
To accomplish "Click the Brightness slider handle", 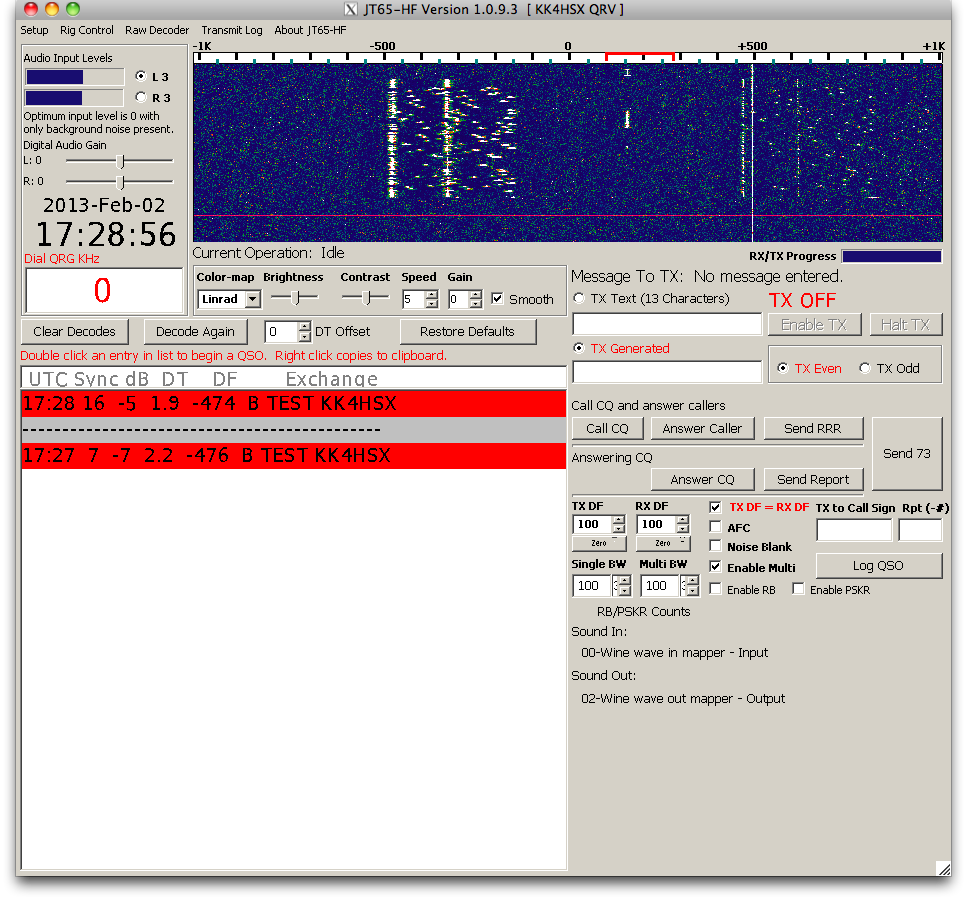I will click(296, 298).
